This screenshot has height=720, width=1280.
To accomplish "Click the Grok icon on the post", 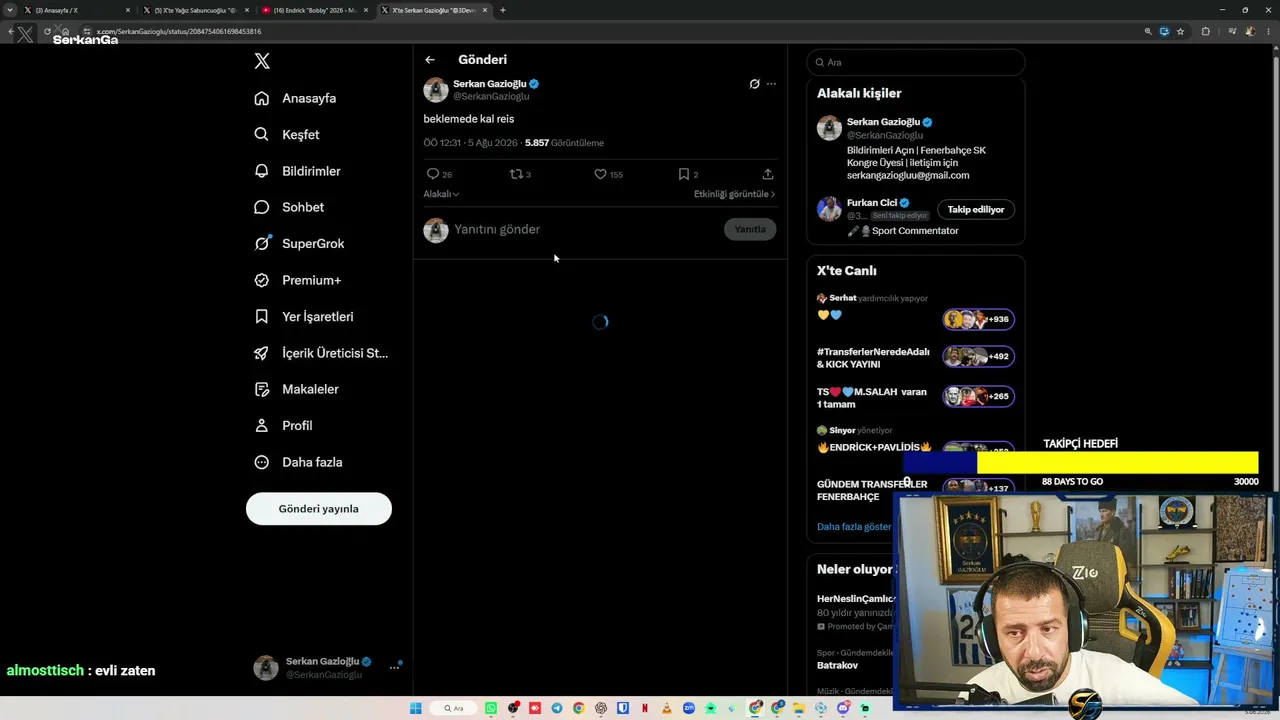I will pos(754,84).
